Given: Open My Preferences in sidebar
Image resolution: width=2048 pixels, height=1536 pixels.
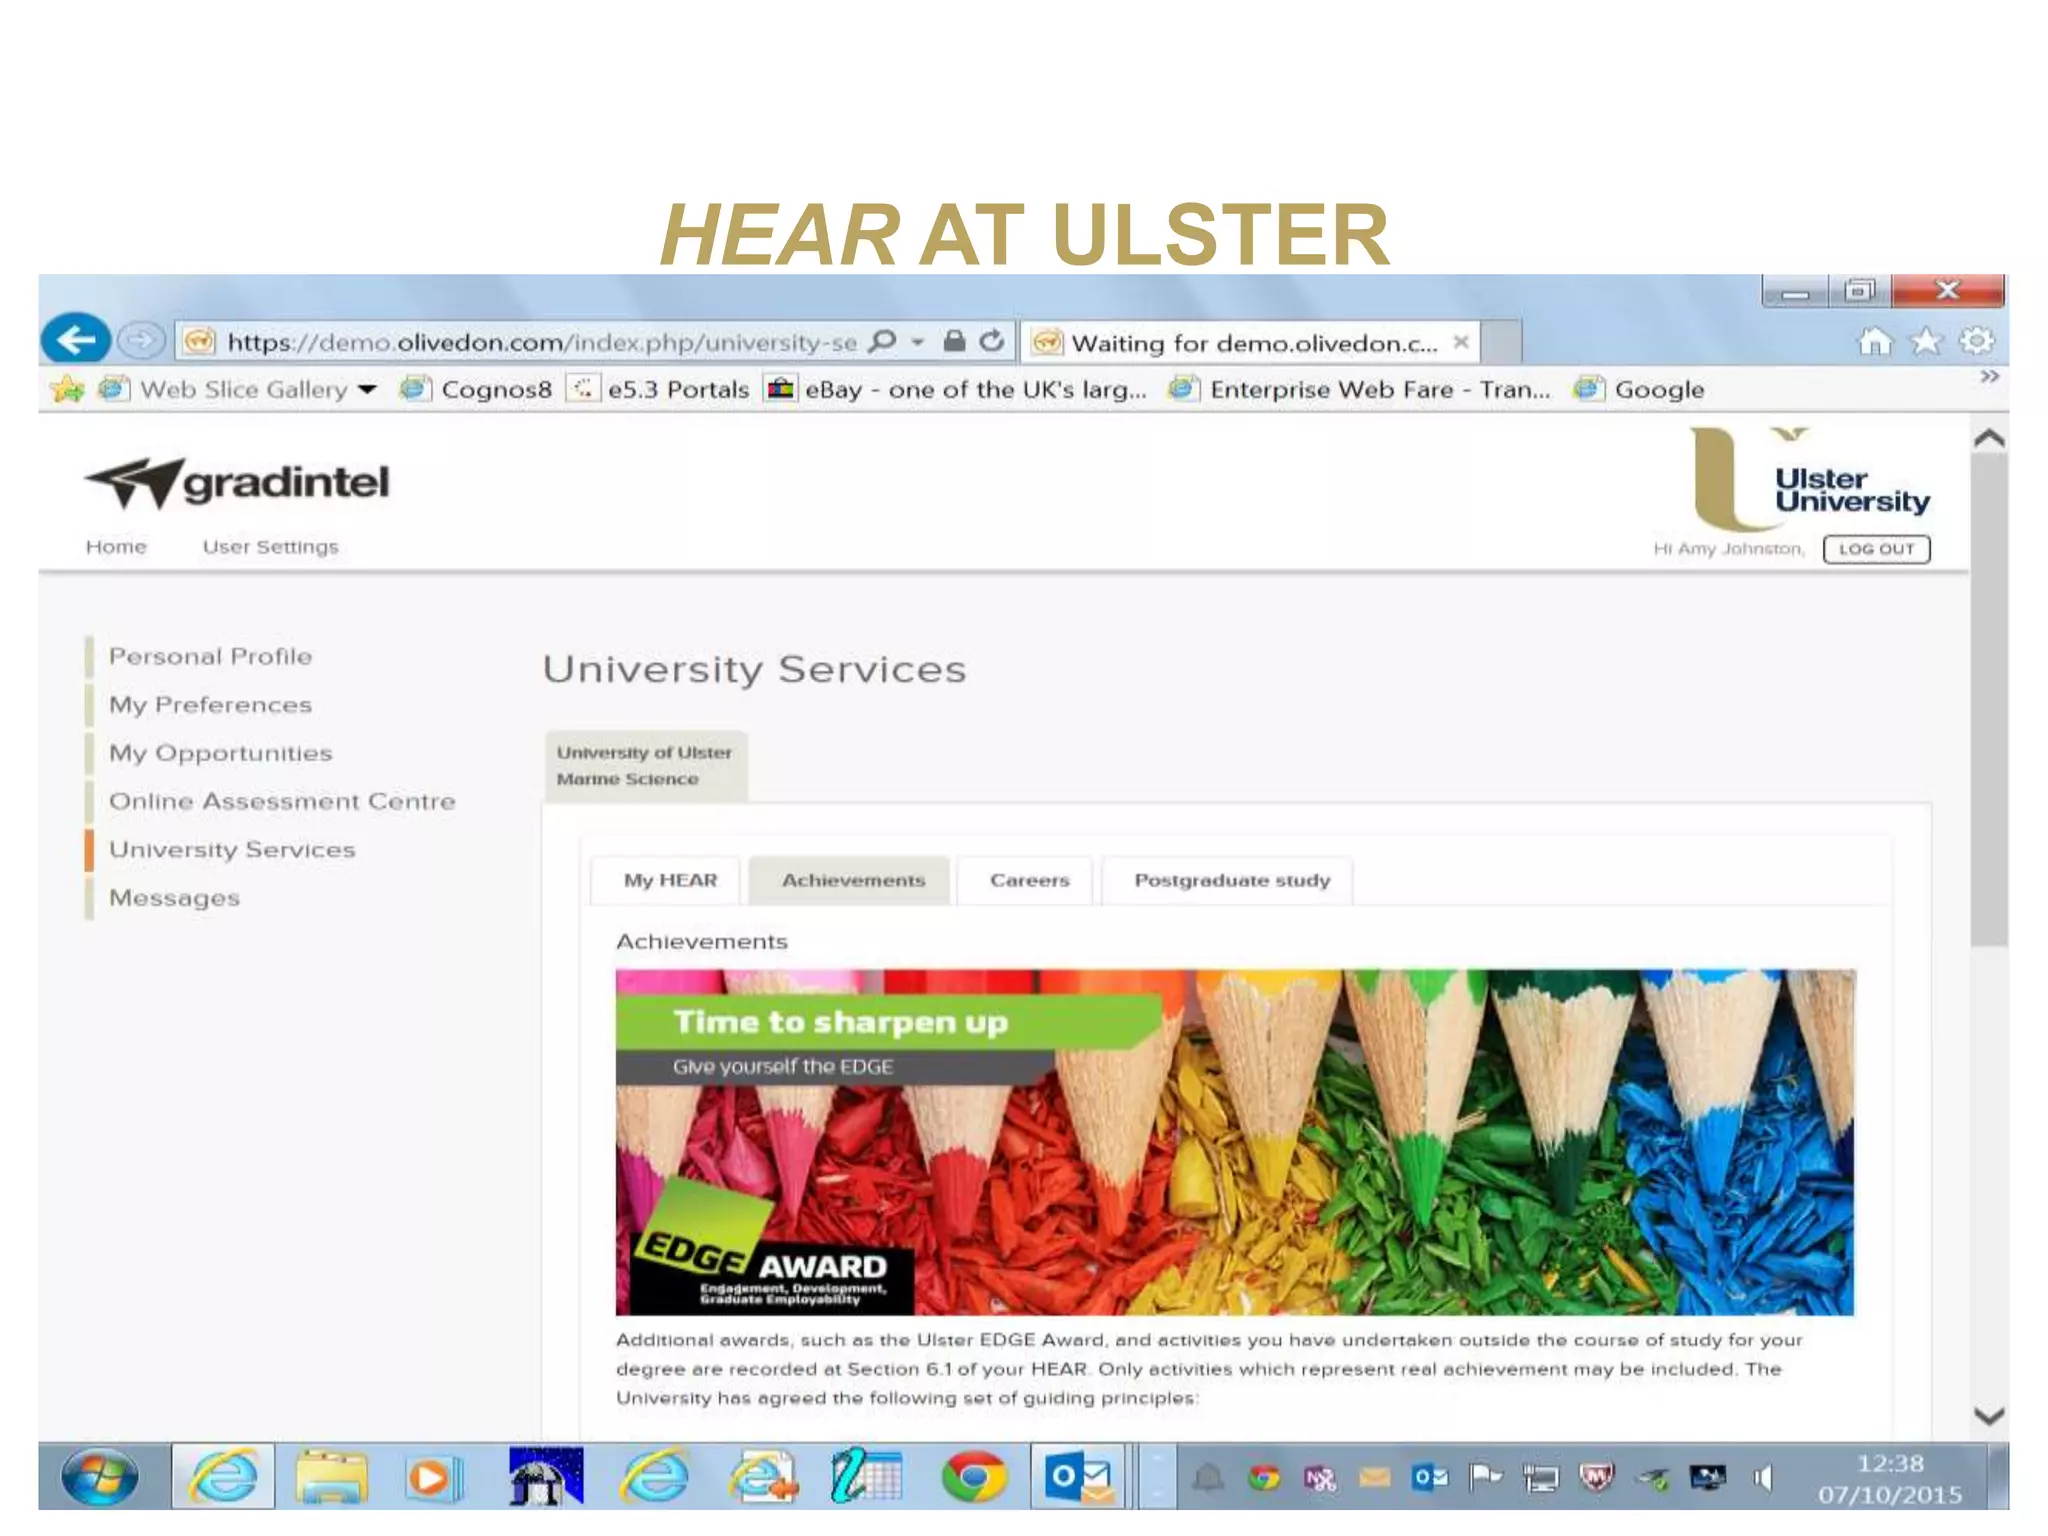Looking at the screenshot, I should (x=210, y=705).
